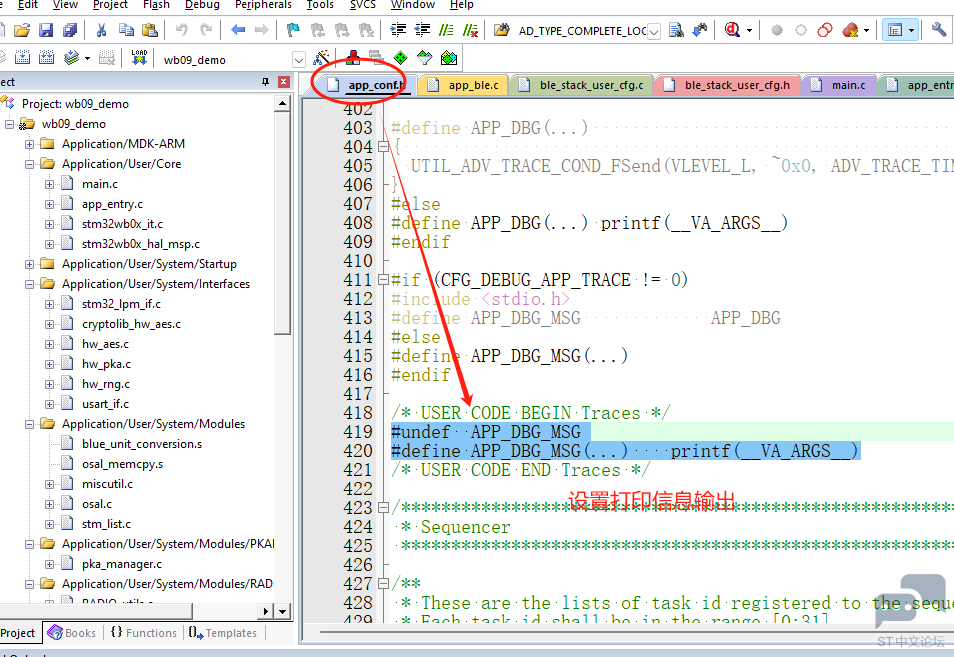Insert a bookmark with the flag icon
The image size is (954, 657).
(x=293, y=30)
